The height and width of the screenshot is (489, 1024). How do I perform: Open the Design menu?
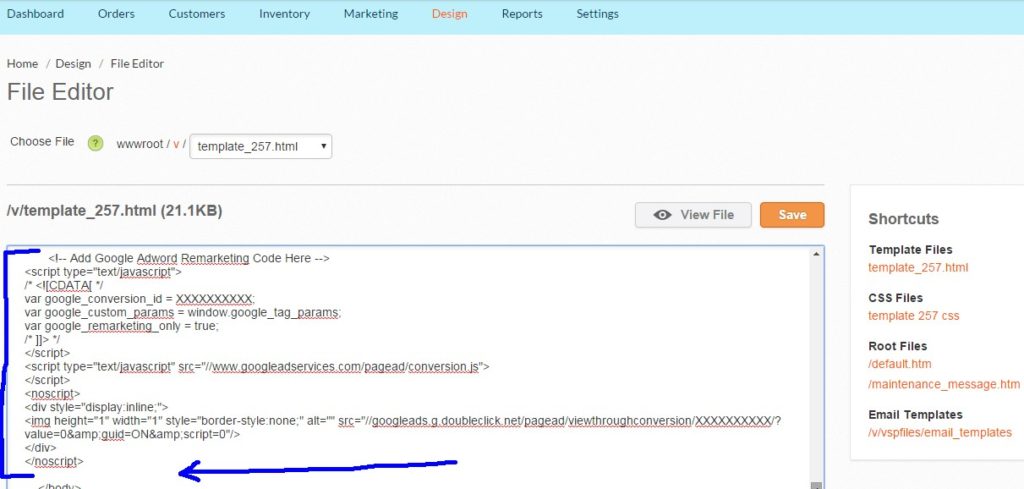pyautogui.click(x=449, y=14)
